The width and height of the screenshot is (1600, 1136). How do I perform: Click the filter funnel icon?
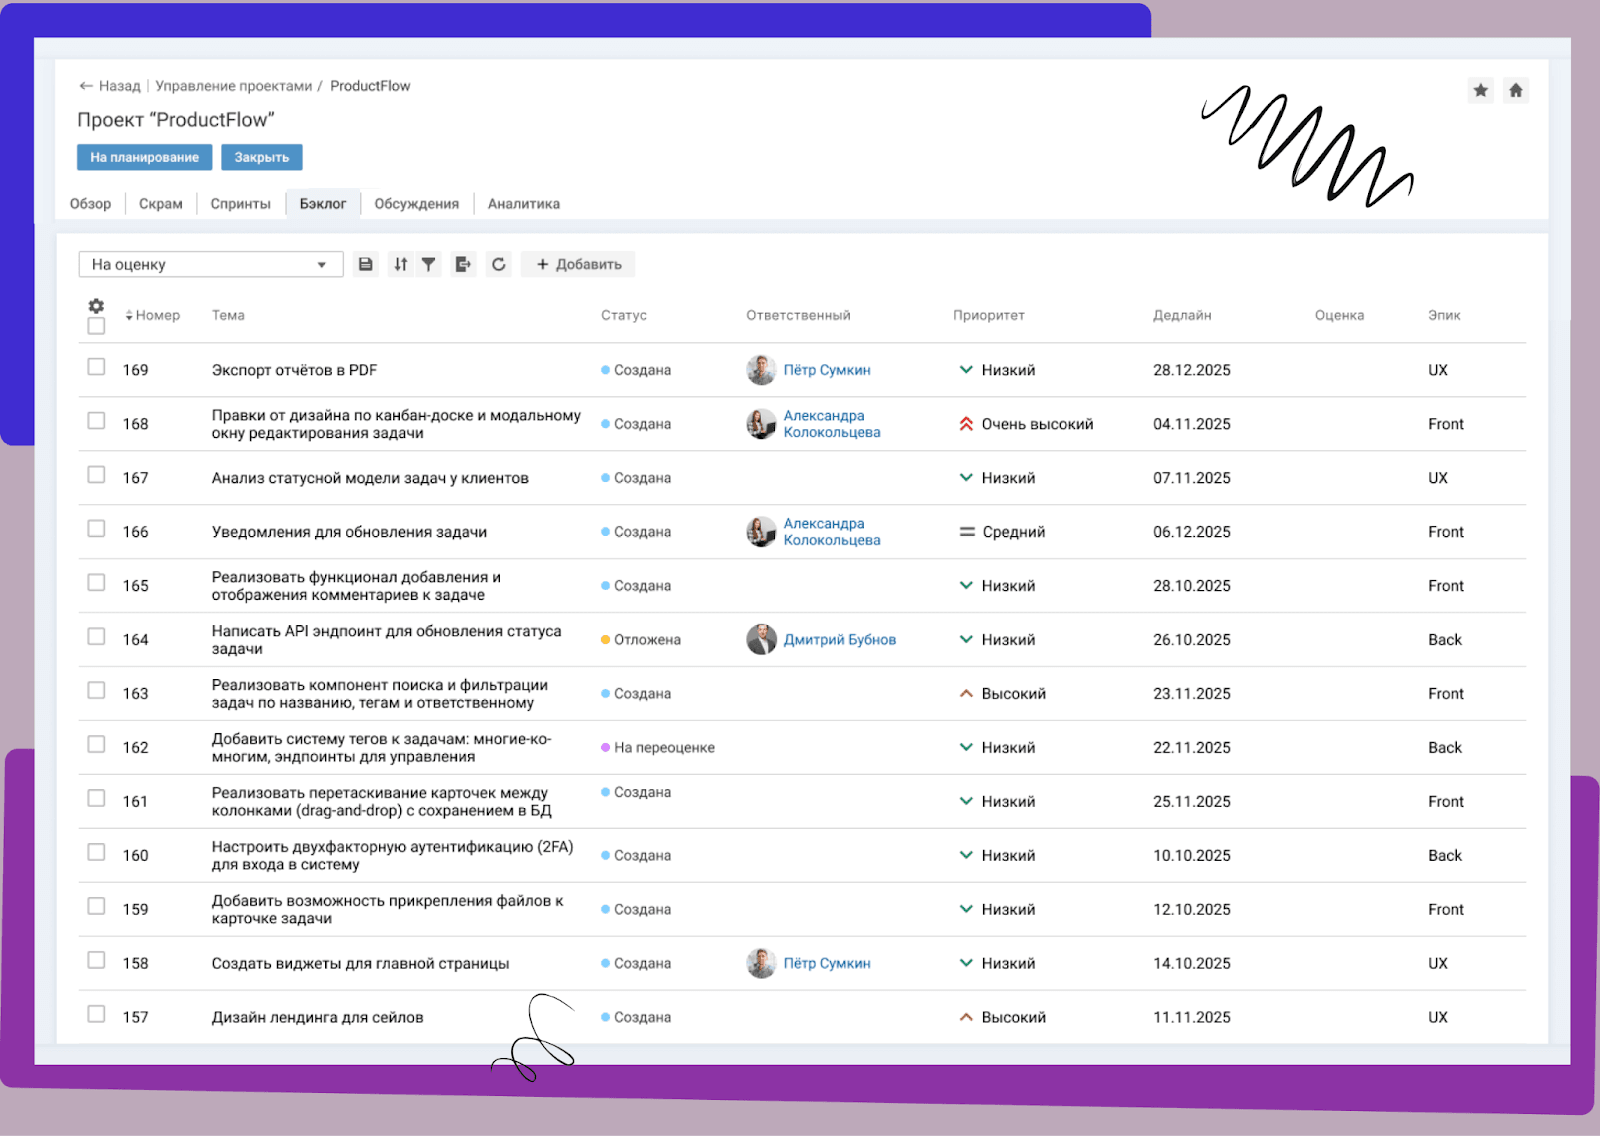coord(428,264)
